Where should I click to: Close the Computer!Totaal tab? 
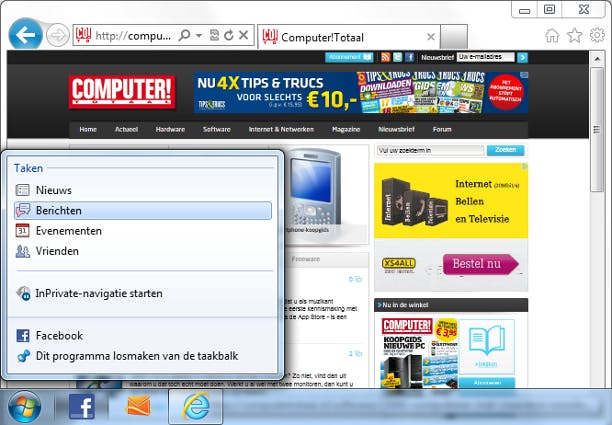click(x=431, y=37)
